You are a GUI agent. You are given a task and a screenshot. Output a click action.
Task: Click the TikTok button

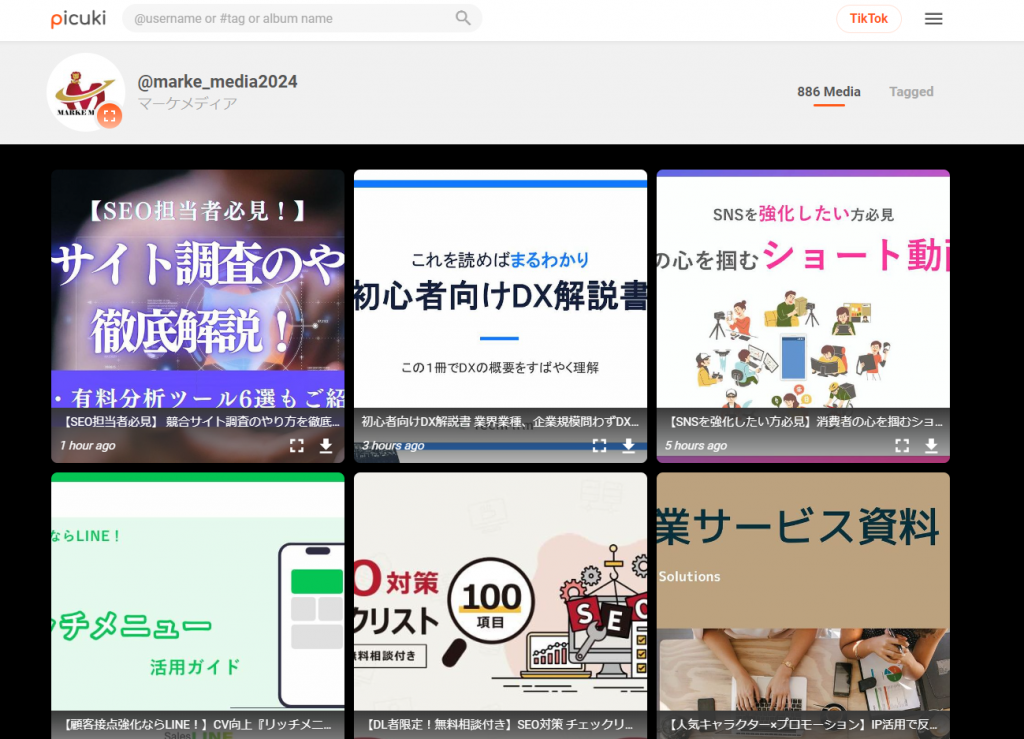tap(868, 18)
